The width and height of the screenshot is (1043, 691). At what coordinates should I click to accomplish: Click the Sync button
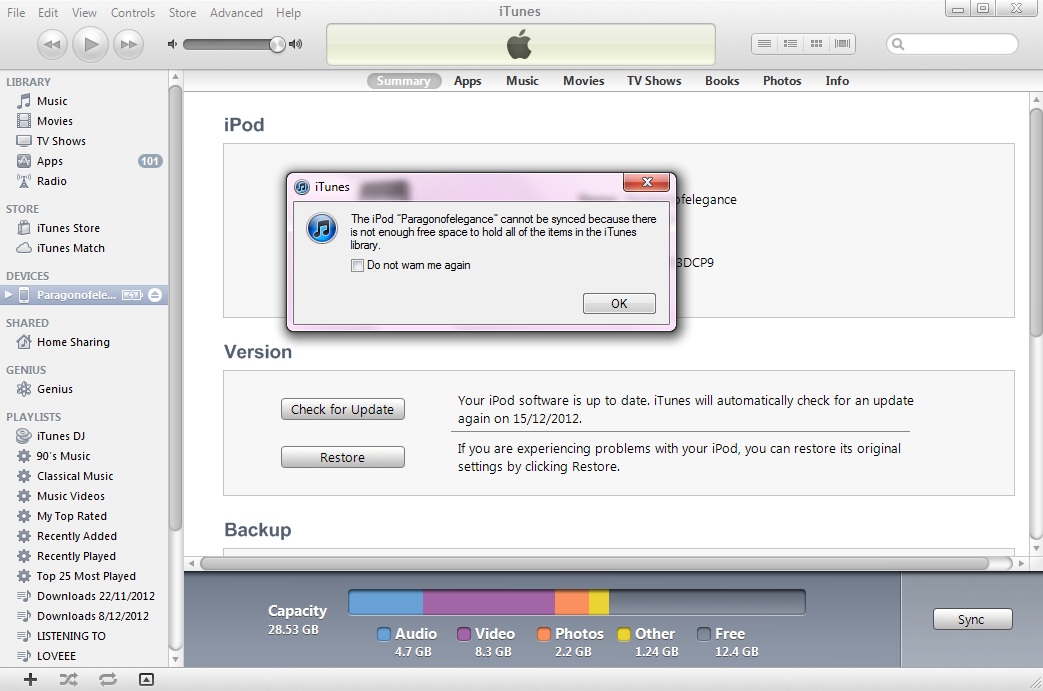[972, 619]
